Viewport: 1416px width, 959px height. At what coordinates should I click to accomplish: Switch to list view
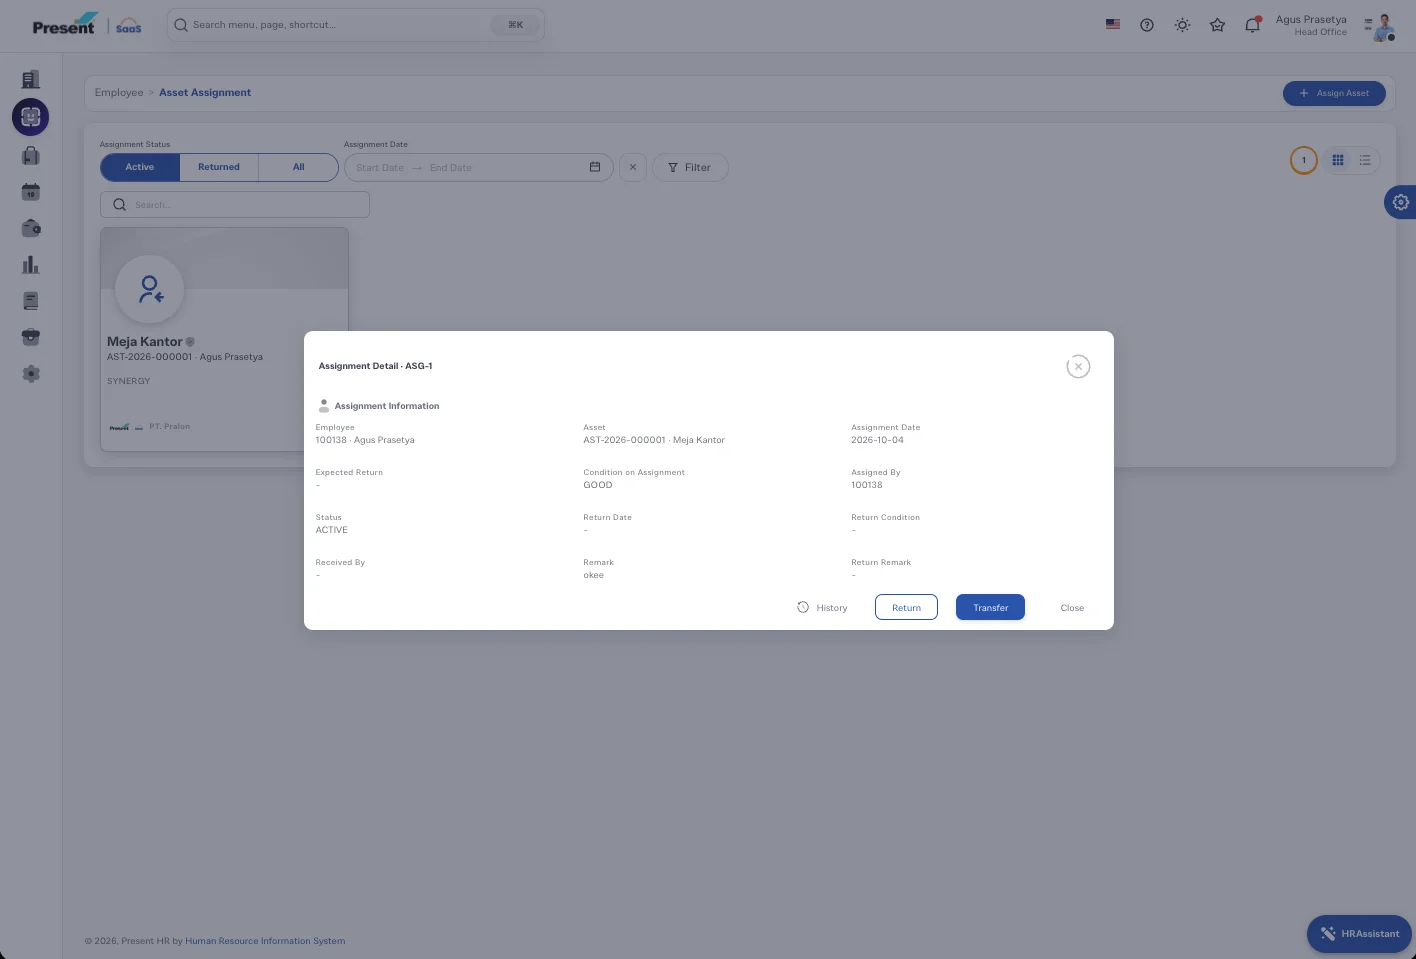tap(1365, 160)
